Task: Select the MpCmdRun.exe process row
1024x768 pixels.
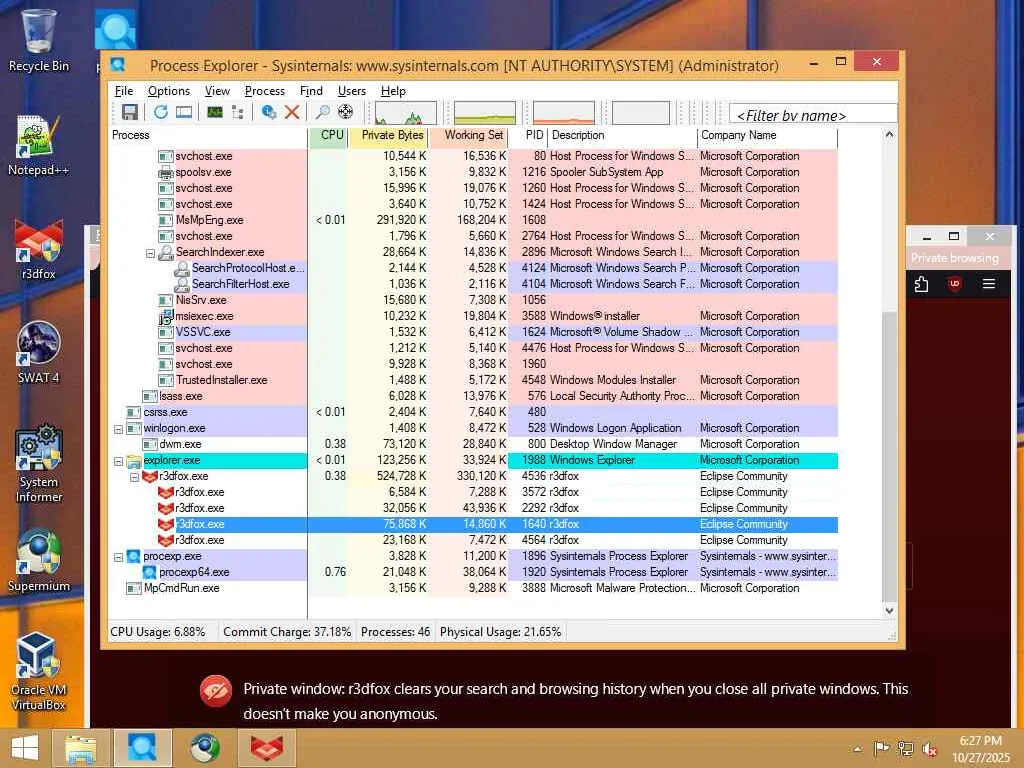Action: pyautogui.click(x=473, y=588)
